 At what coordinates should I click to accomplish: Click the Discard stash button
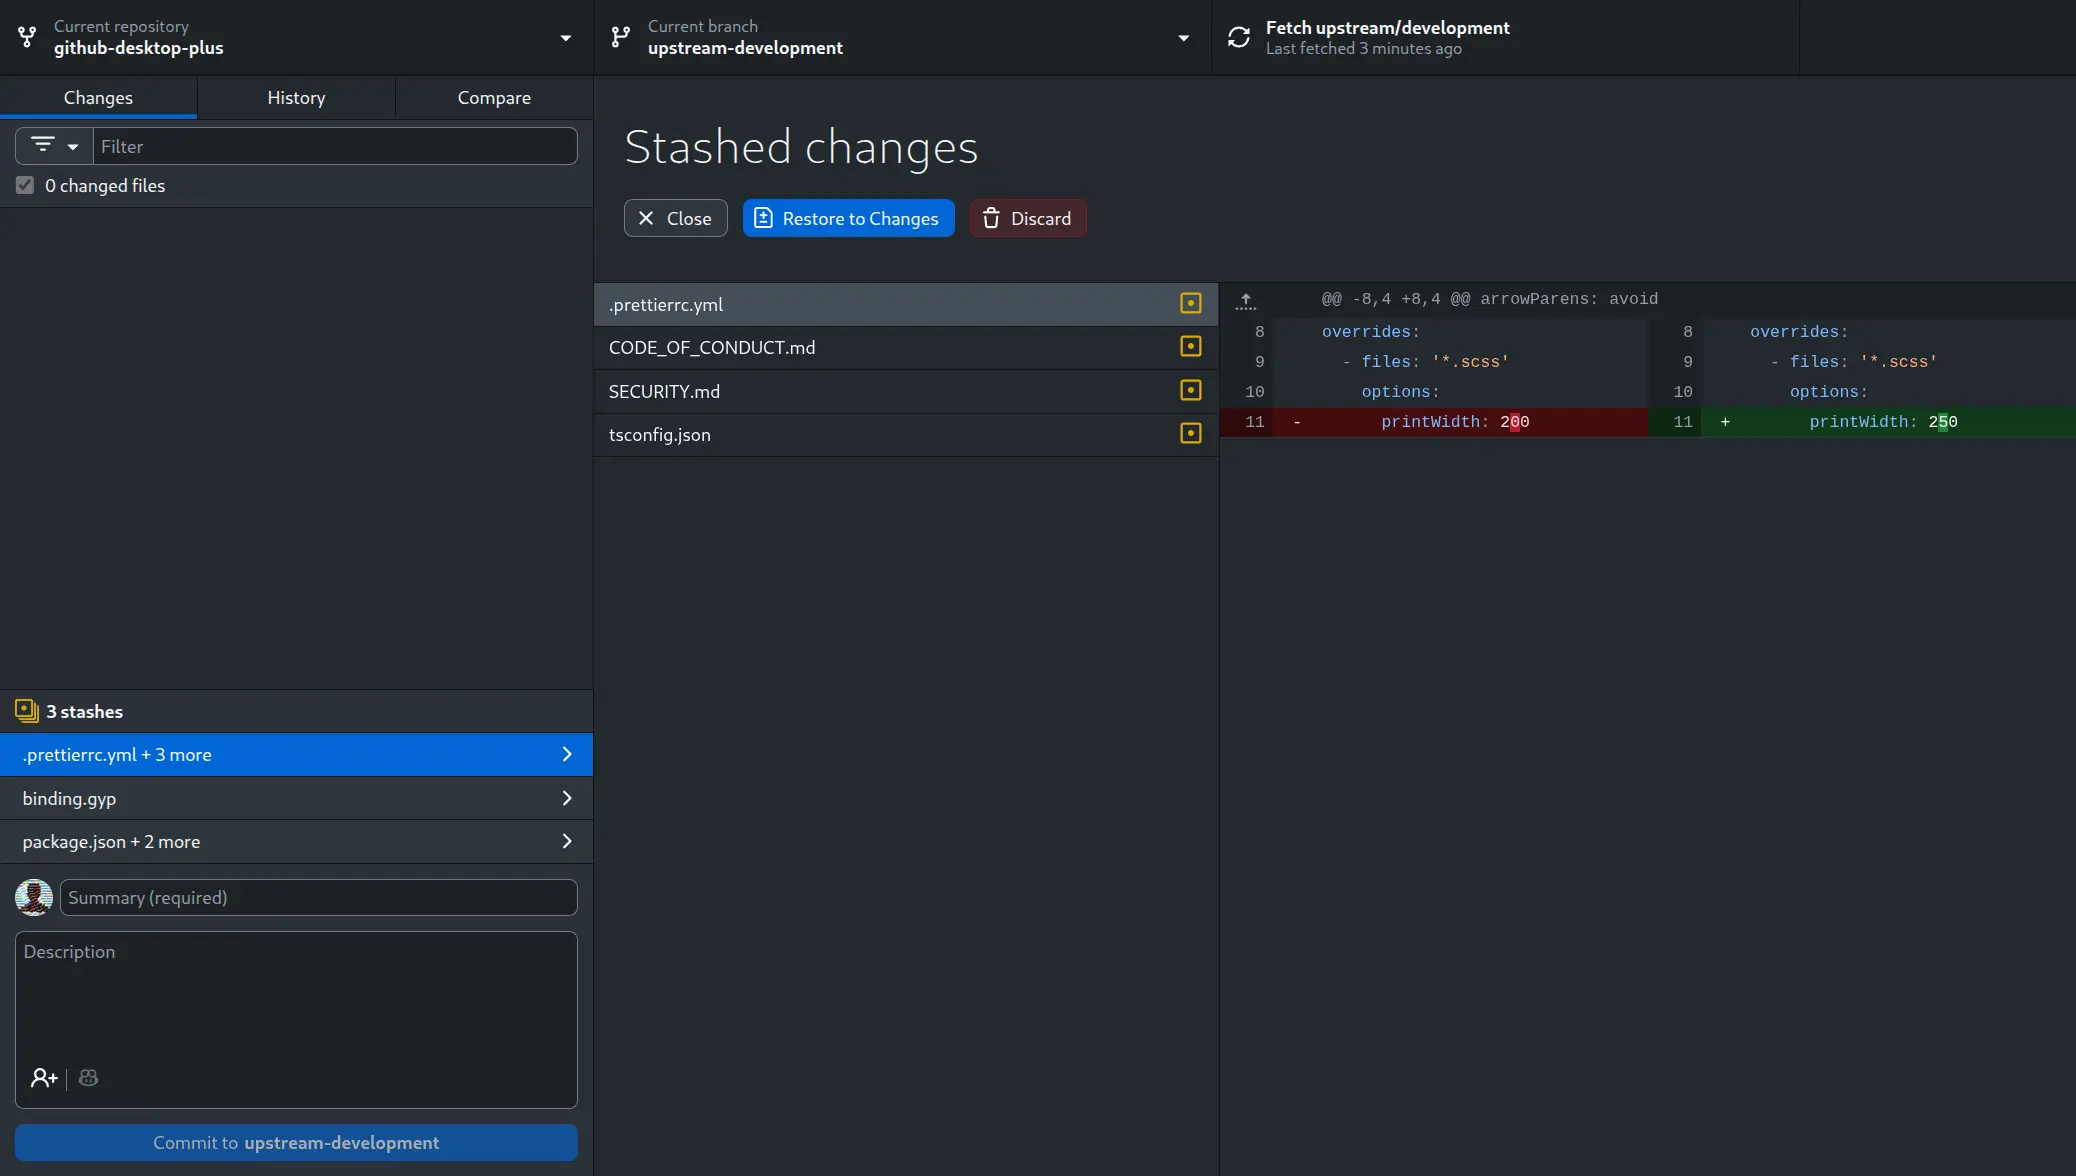1028,218
